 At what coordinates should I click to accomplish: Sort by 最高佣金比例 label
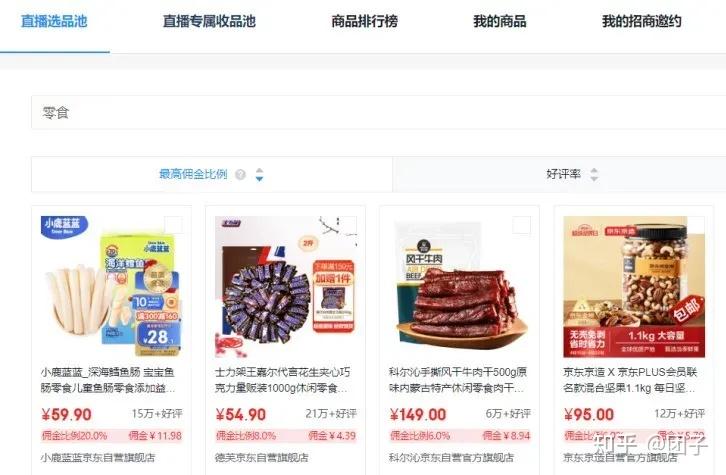pyautogui.click(x=193, y=174)
